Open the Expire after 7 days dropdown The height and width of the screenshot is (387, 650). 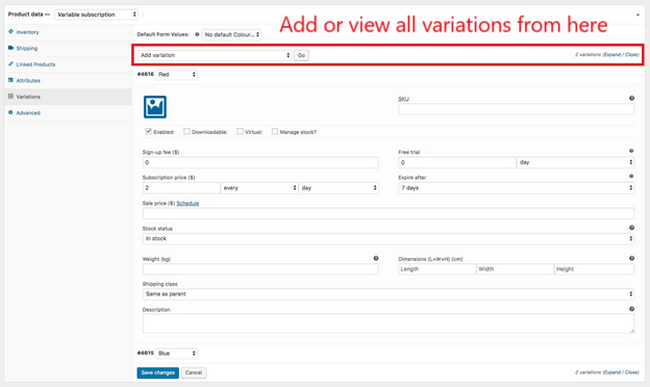pos(516,188)
